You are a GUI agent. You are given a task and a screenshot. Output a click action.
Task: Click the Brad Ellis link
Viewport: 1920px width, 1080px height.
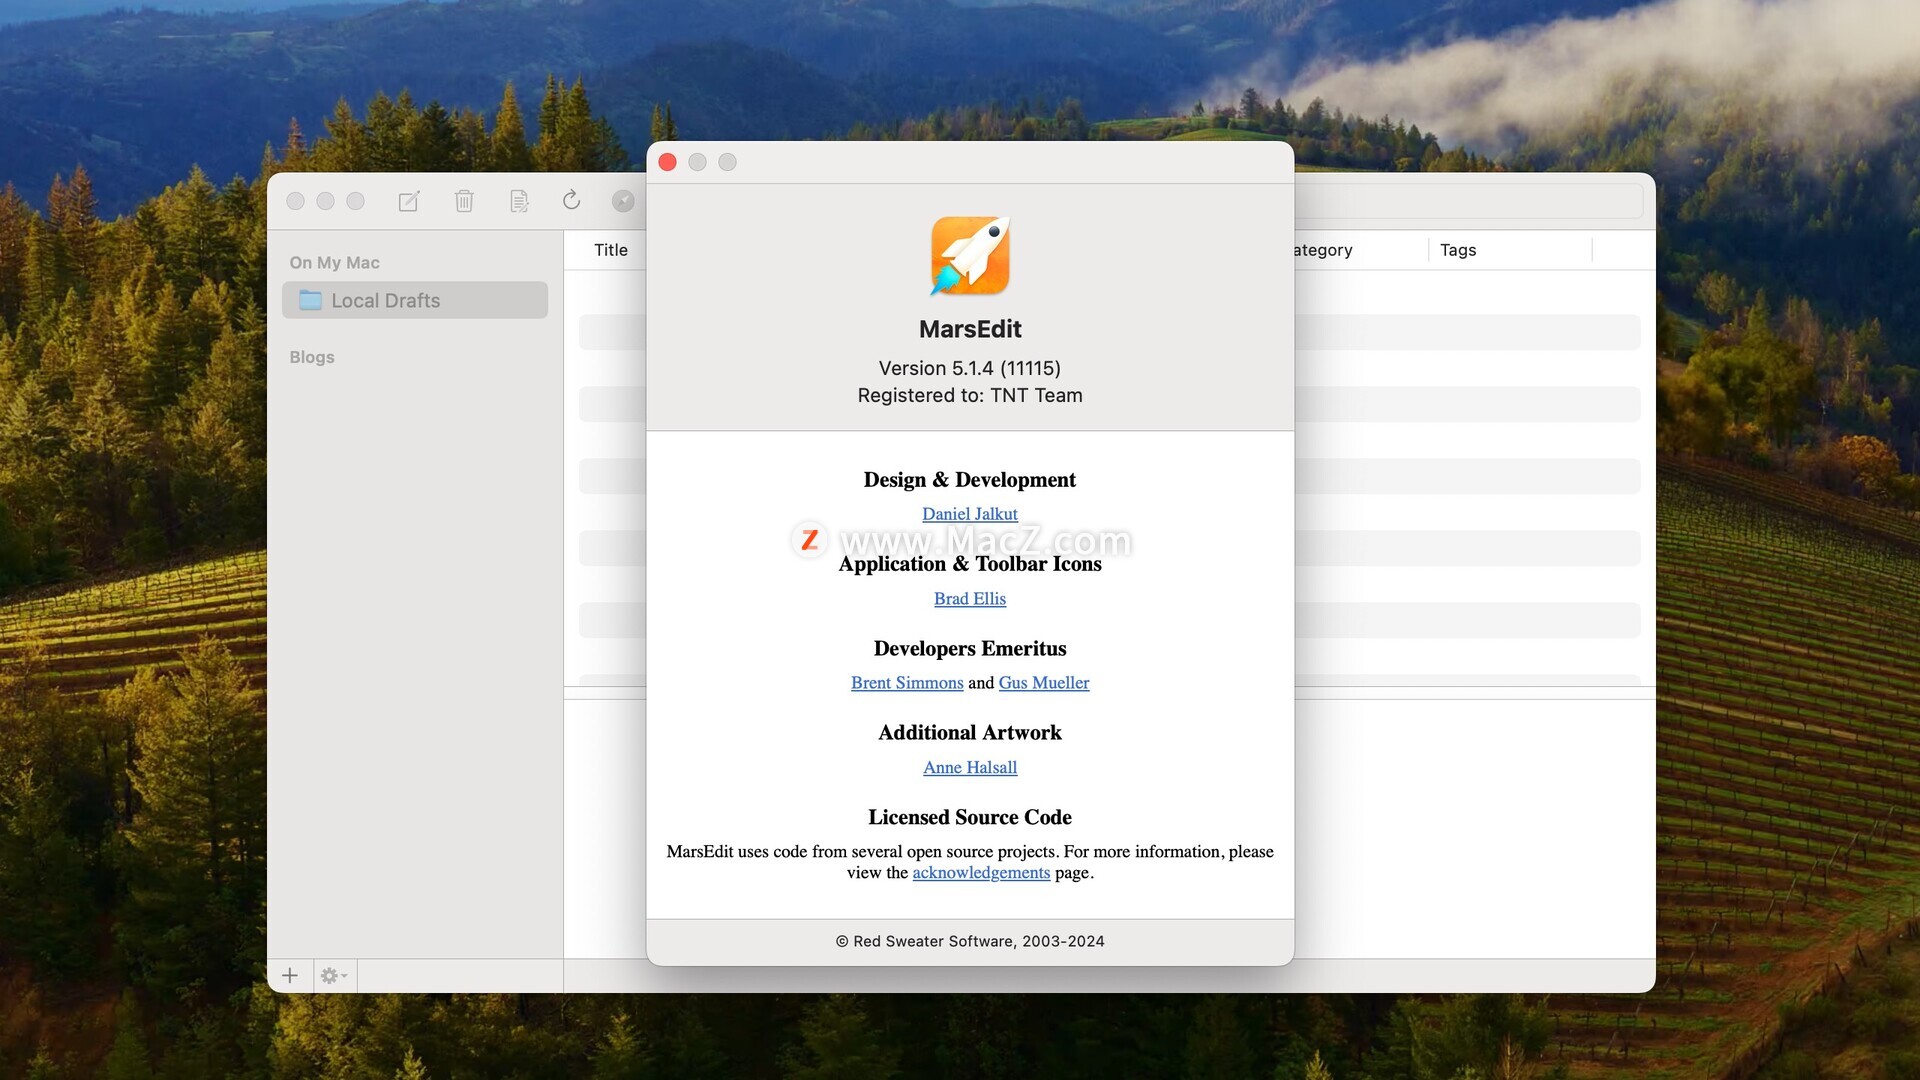(969, 598)
